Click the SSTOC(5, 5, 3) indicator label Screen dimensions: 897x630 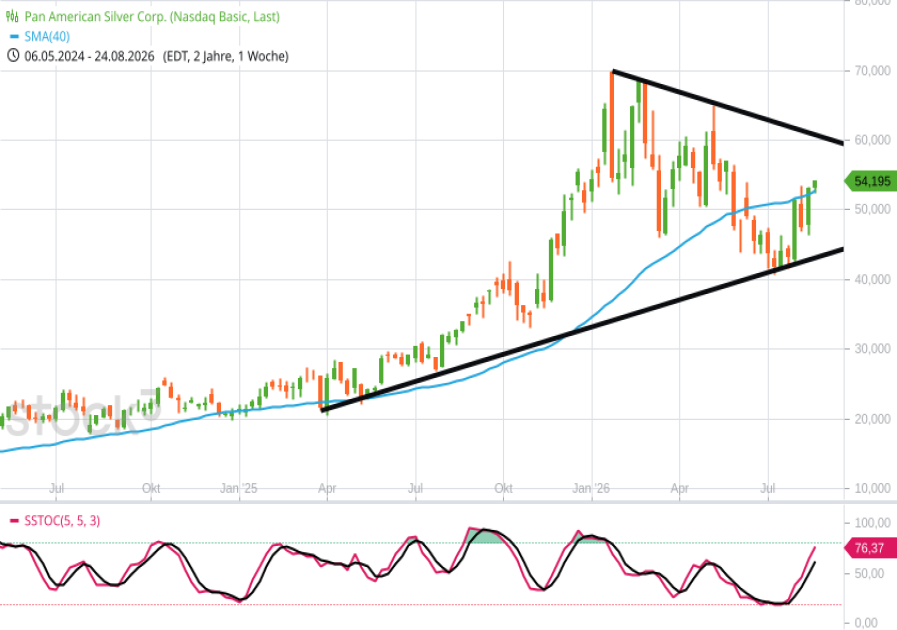pos(62,521)
